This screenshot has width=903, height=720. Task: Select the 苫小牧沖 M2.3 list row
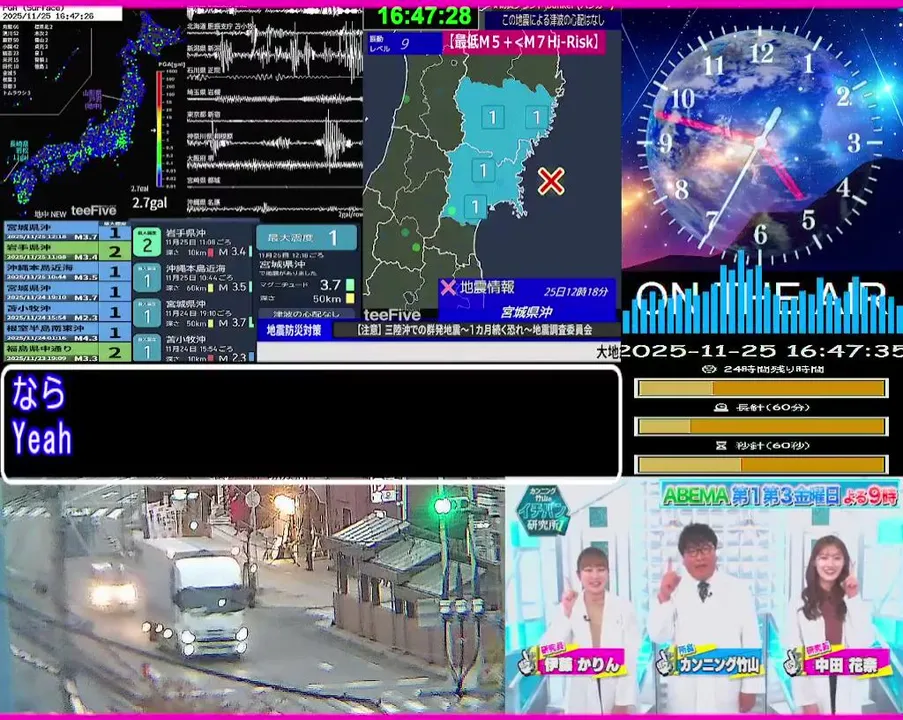(x=67, y=312)
